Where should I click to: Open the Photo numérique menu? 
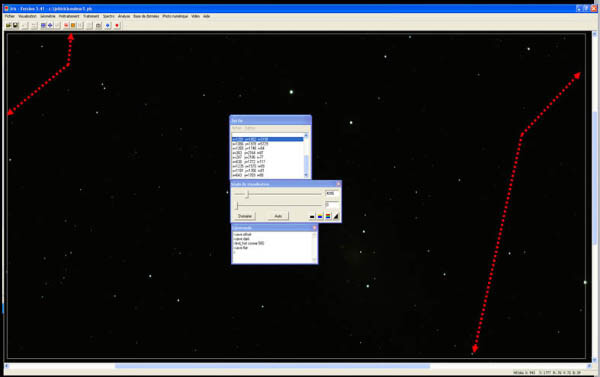[x=175, y=16]
